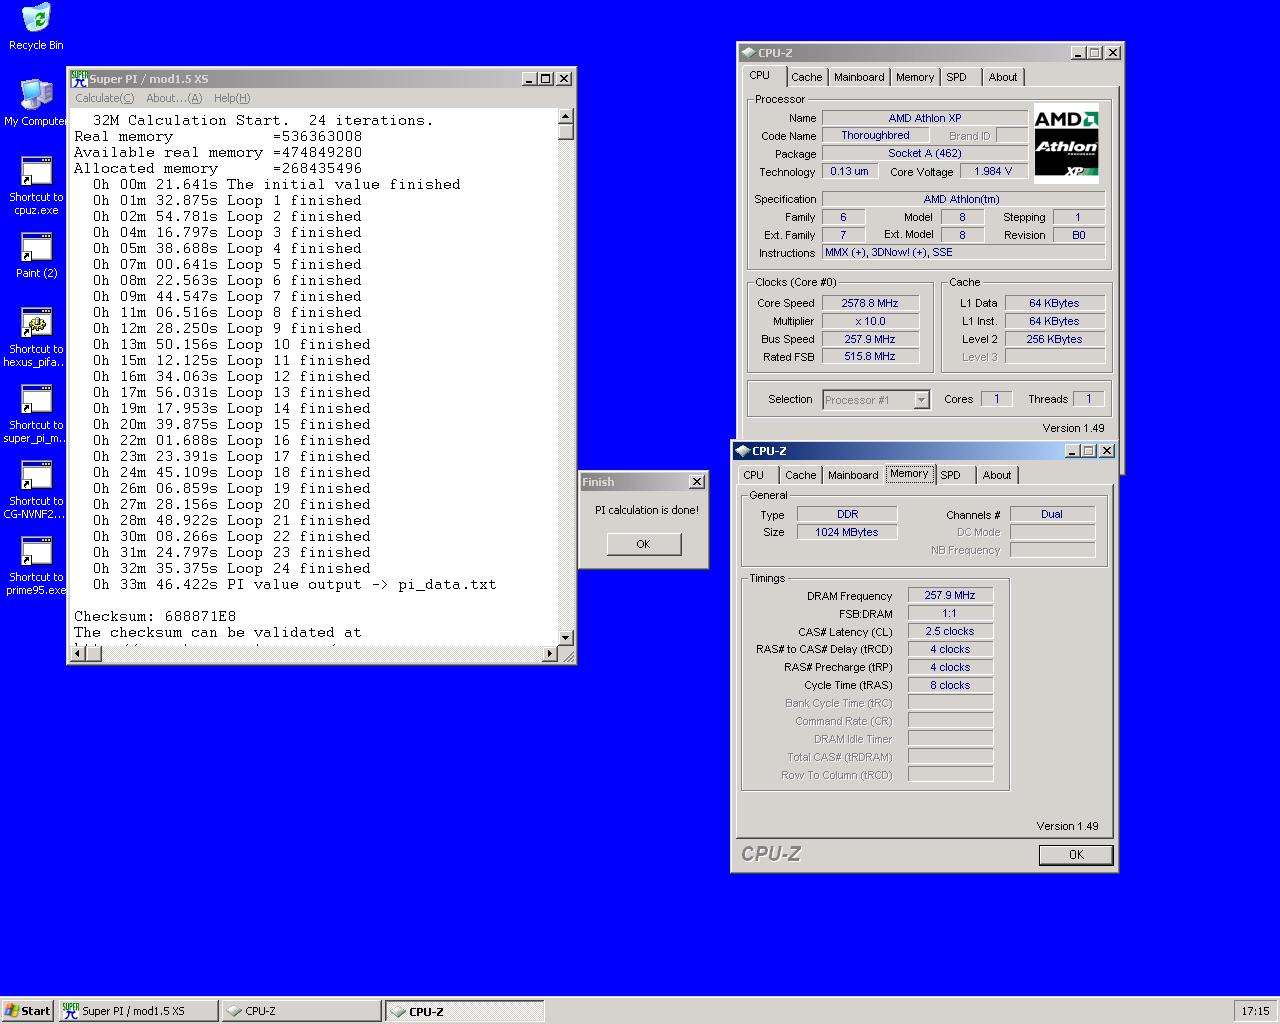Viewport: 1280px width, 1024px height.
Task: Click the lower CPU-Z window title icon
Action: click(742, 451)
